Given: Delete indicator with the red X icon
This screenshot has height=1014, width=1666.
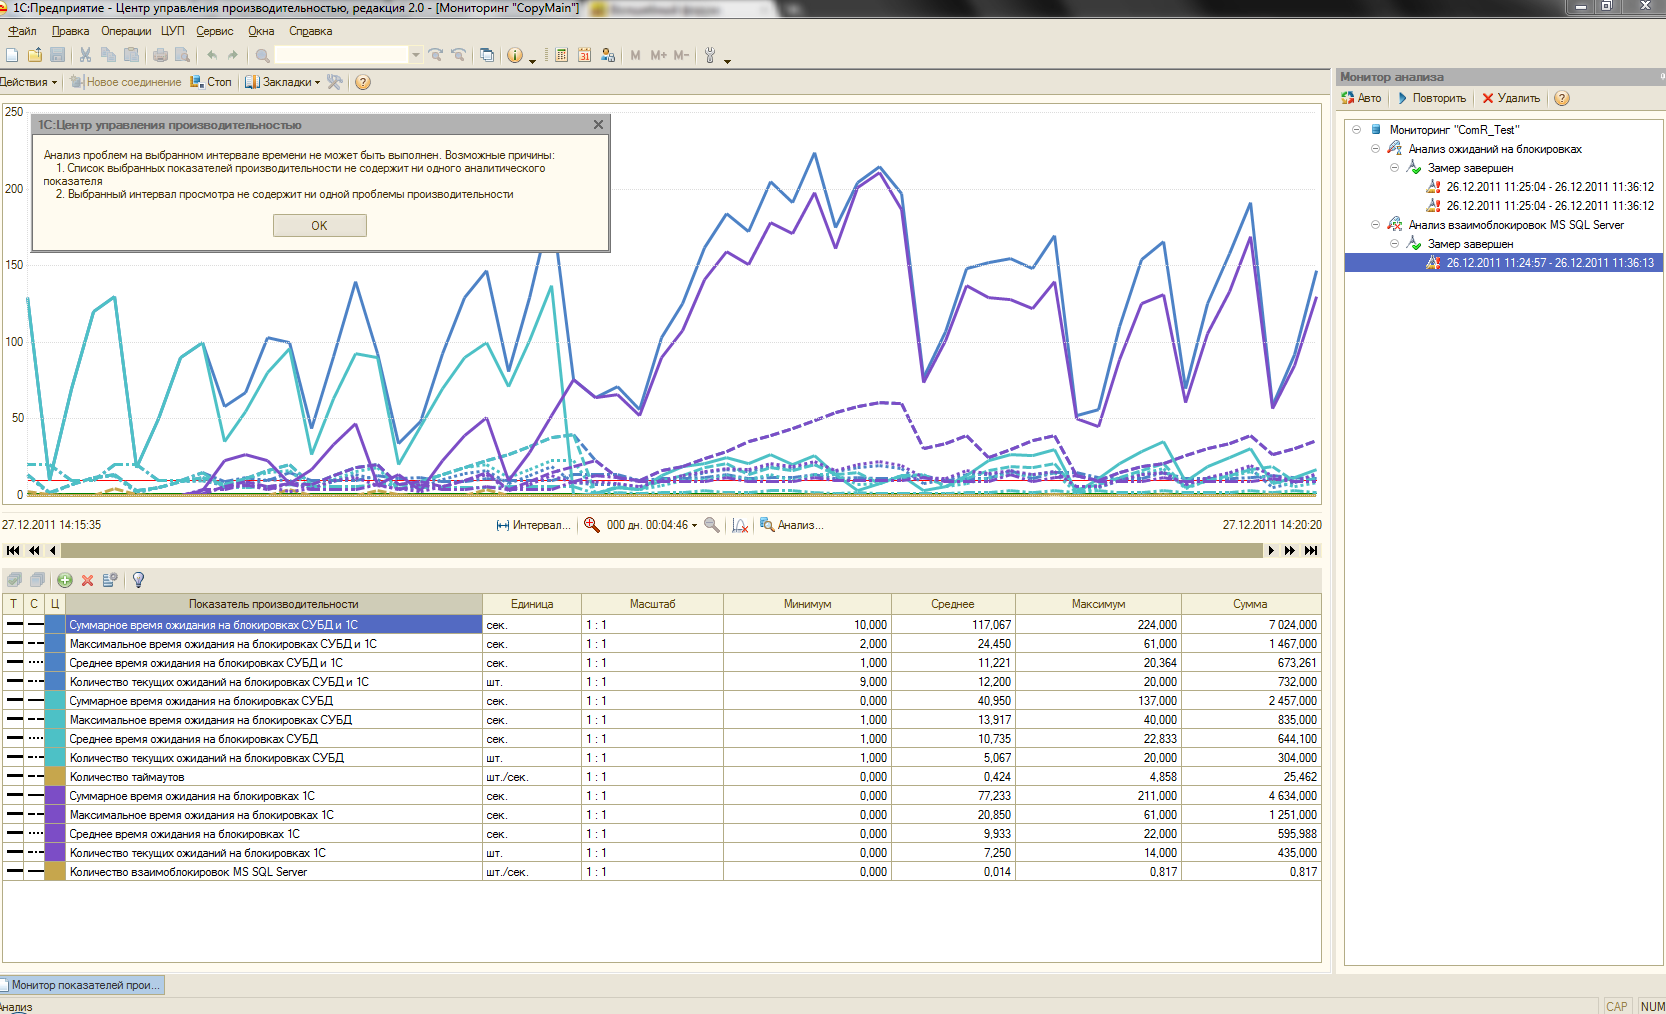Looking at the screenshot, I should (x=87, y=580).
